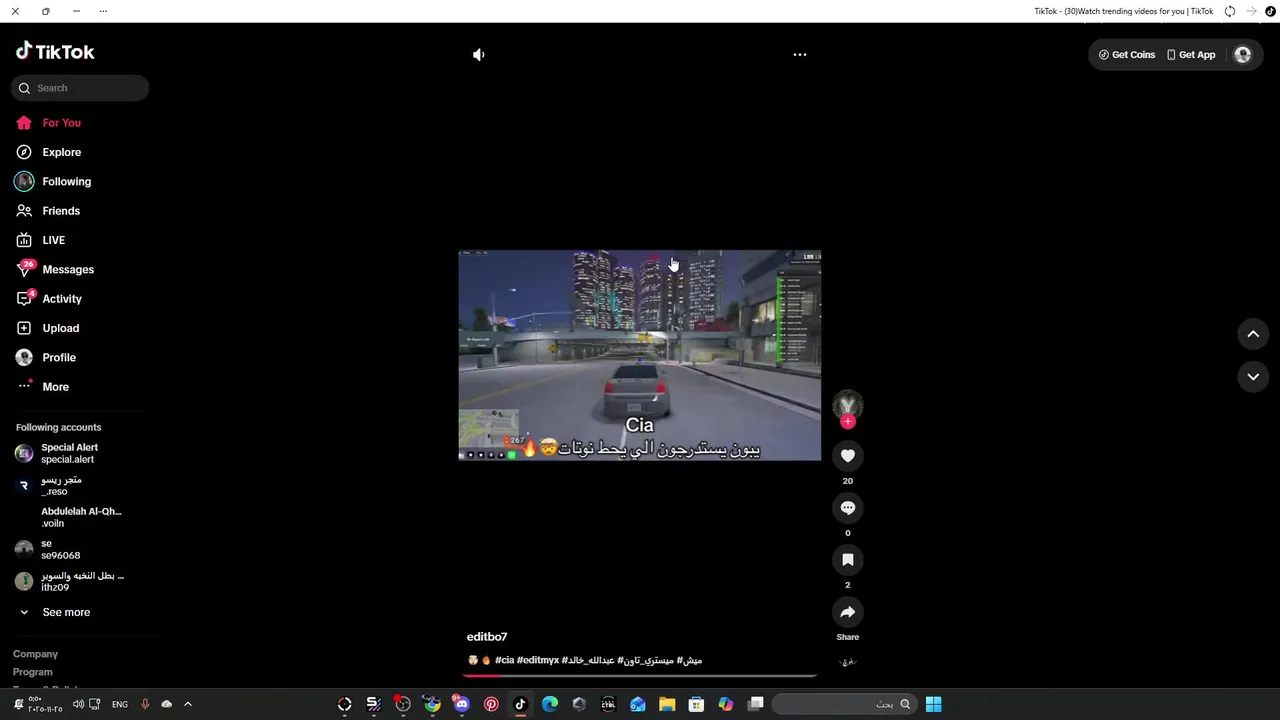The height and width of the screenshot is (720, 1280).
Task: Seek on the video progress bar
Action: point(640,675)
